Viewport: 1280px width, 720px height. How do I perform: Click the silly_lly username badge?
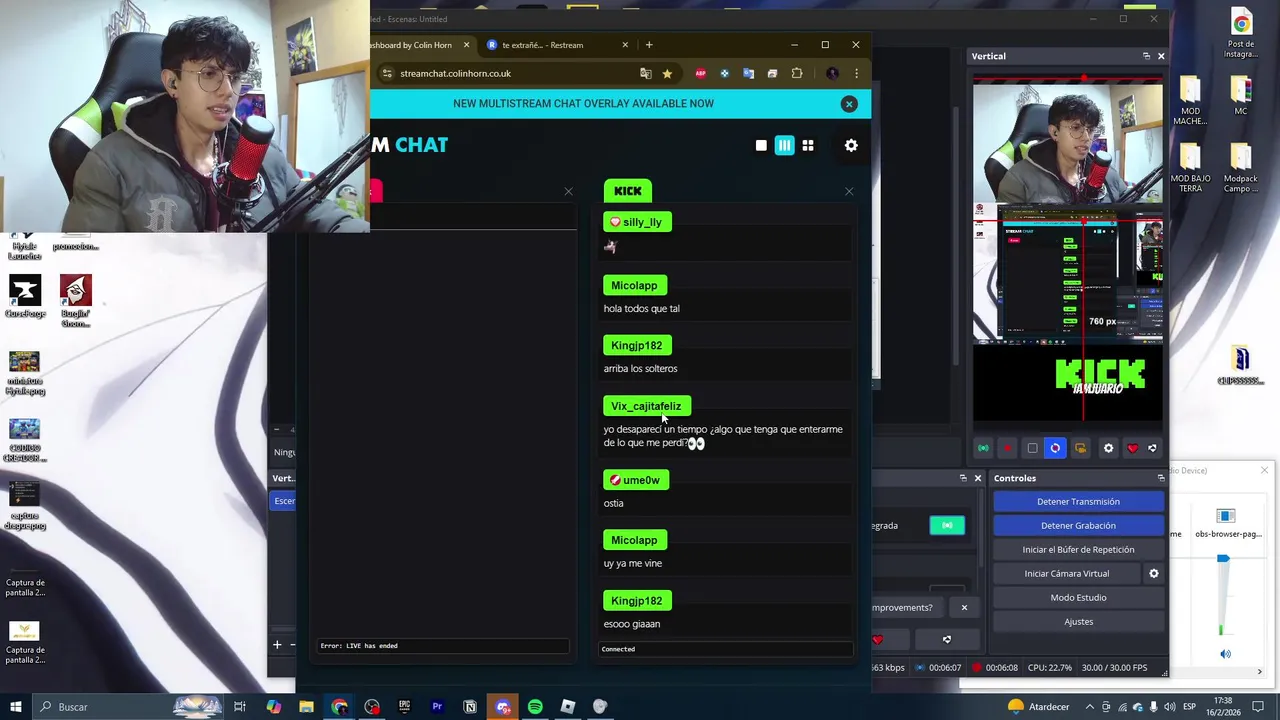tap(637, 222)
